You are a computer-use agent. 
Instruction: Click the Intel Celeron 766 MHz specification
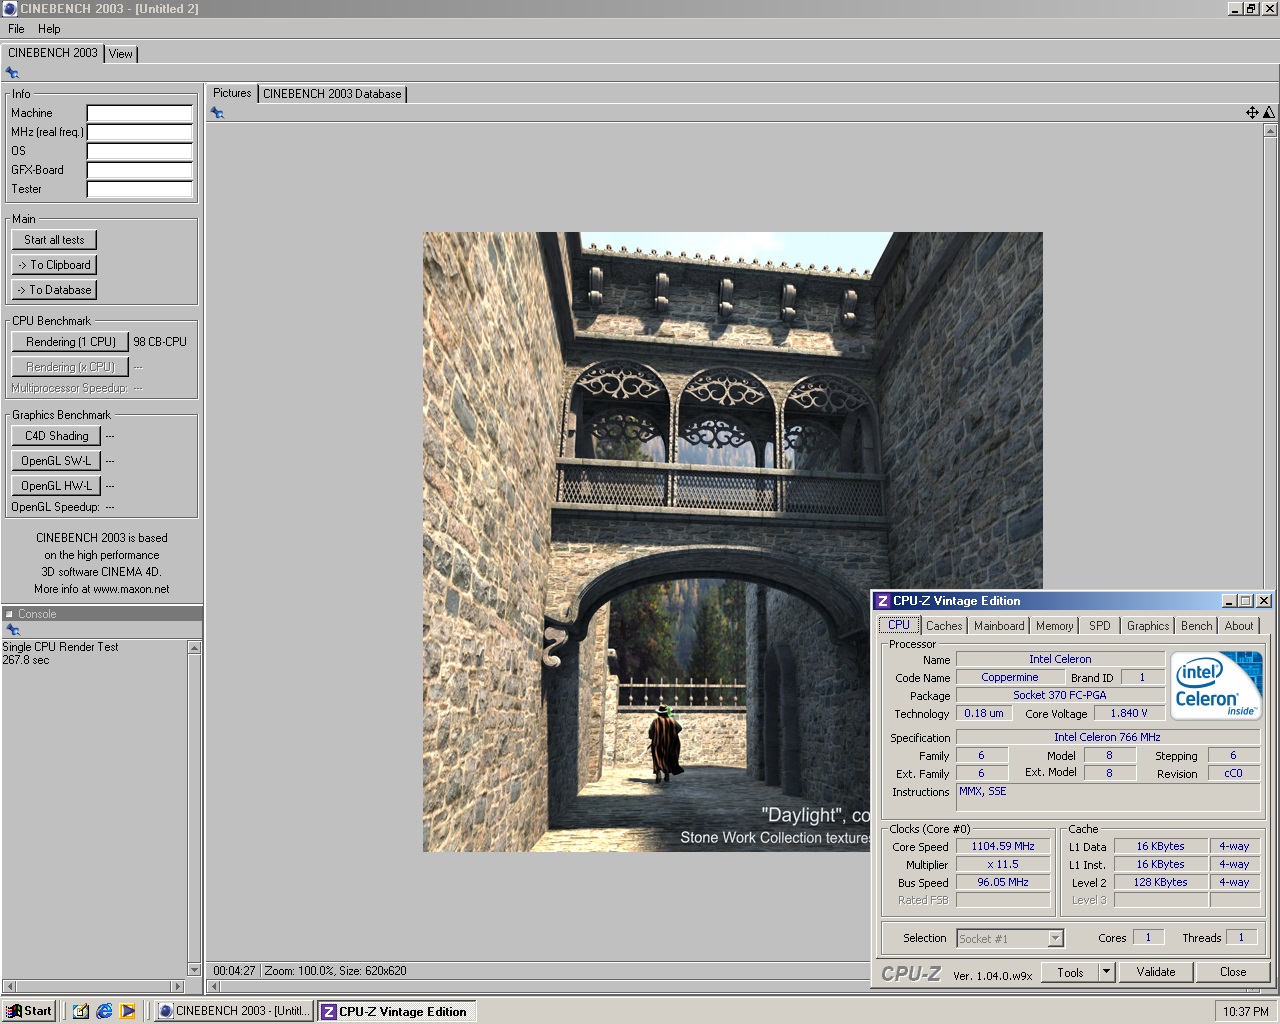click(x=1107, y=737)
